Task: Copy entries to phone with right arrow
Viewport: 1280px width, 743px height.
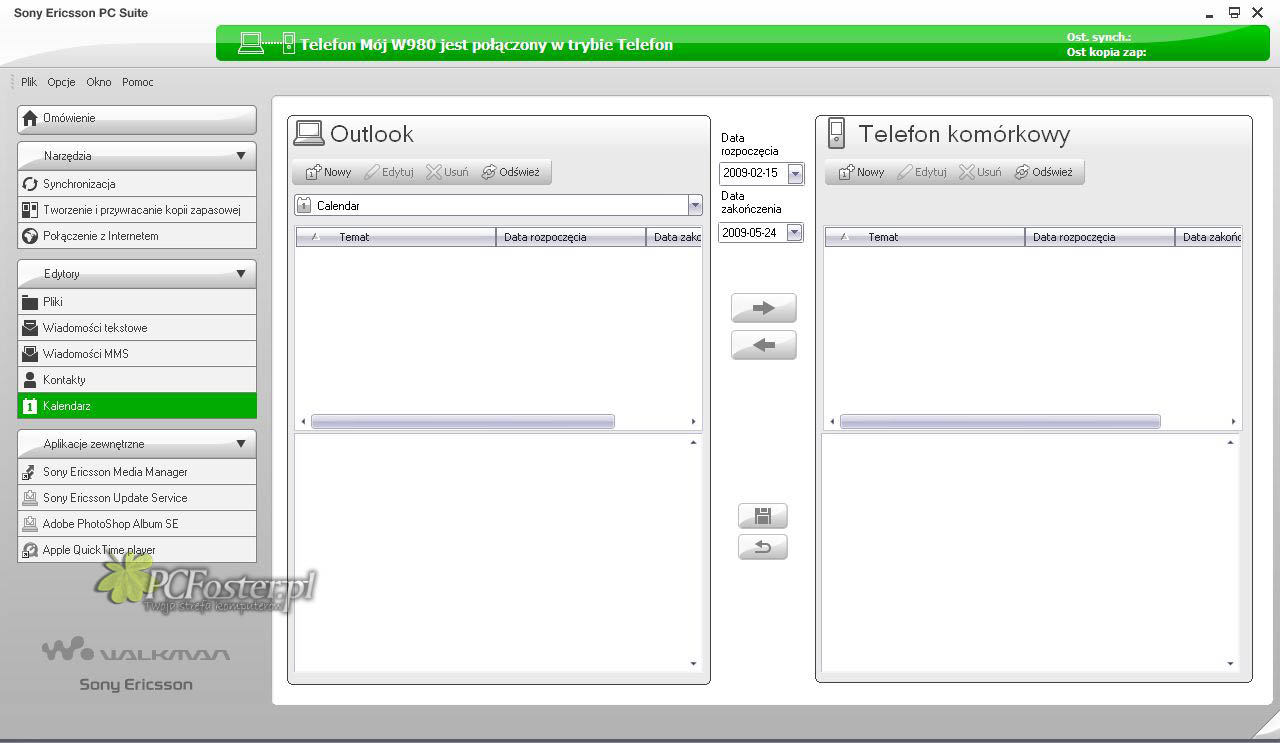Action: coord(764,308)
